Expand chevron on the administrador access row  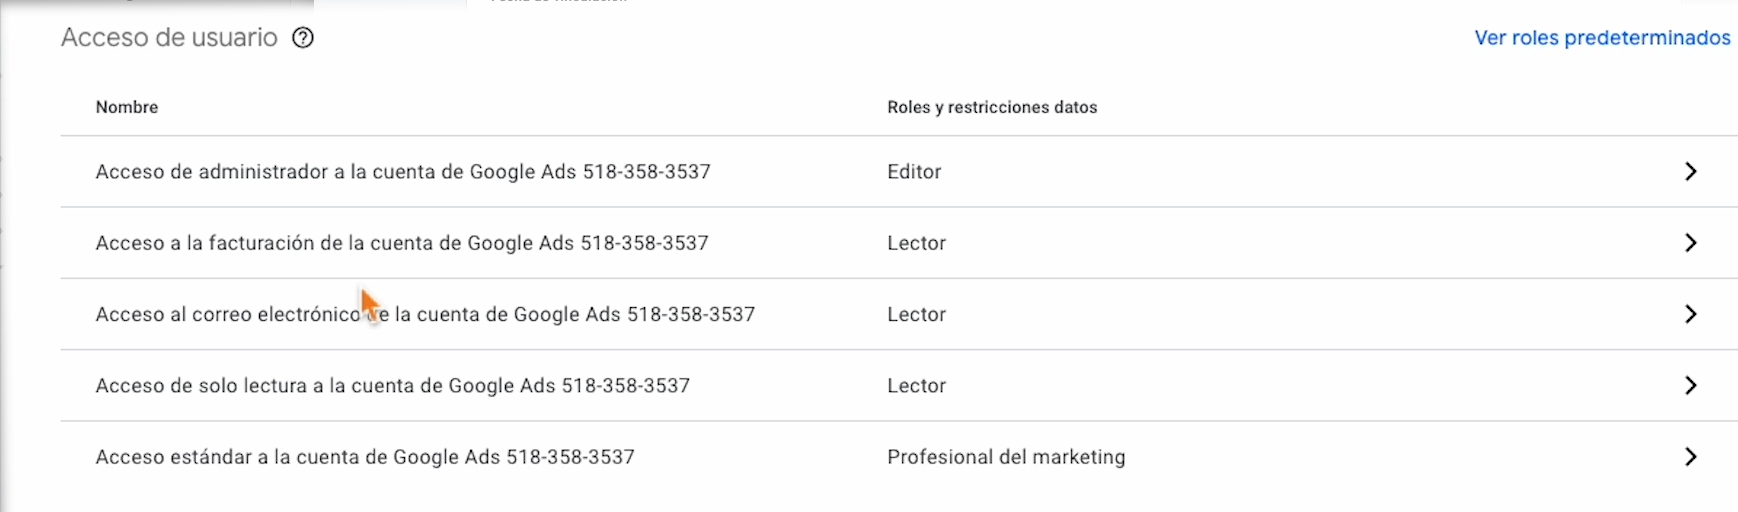(x=1690, y=172)
